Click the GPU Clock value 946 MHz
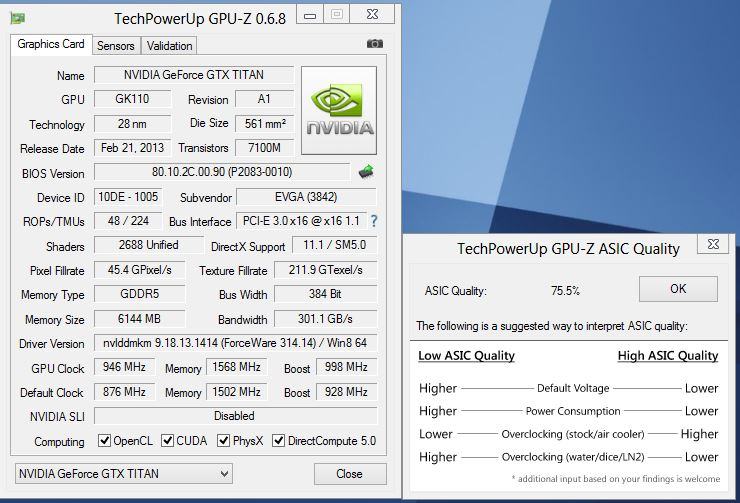The width and height of the screenshot is (740, 503). (x=125, y=367)
